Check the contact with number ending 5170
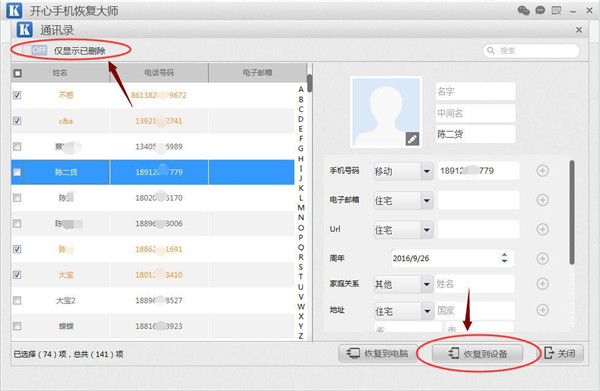Image resolution: width=600 pixels, height=391 pixels. [x=17, y=198]
